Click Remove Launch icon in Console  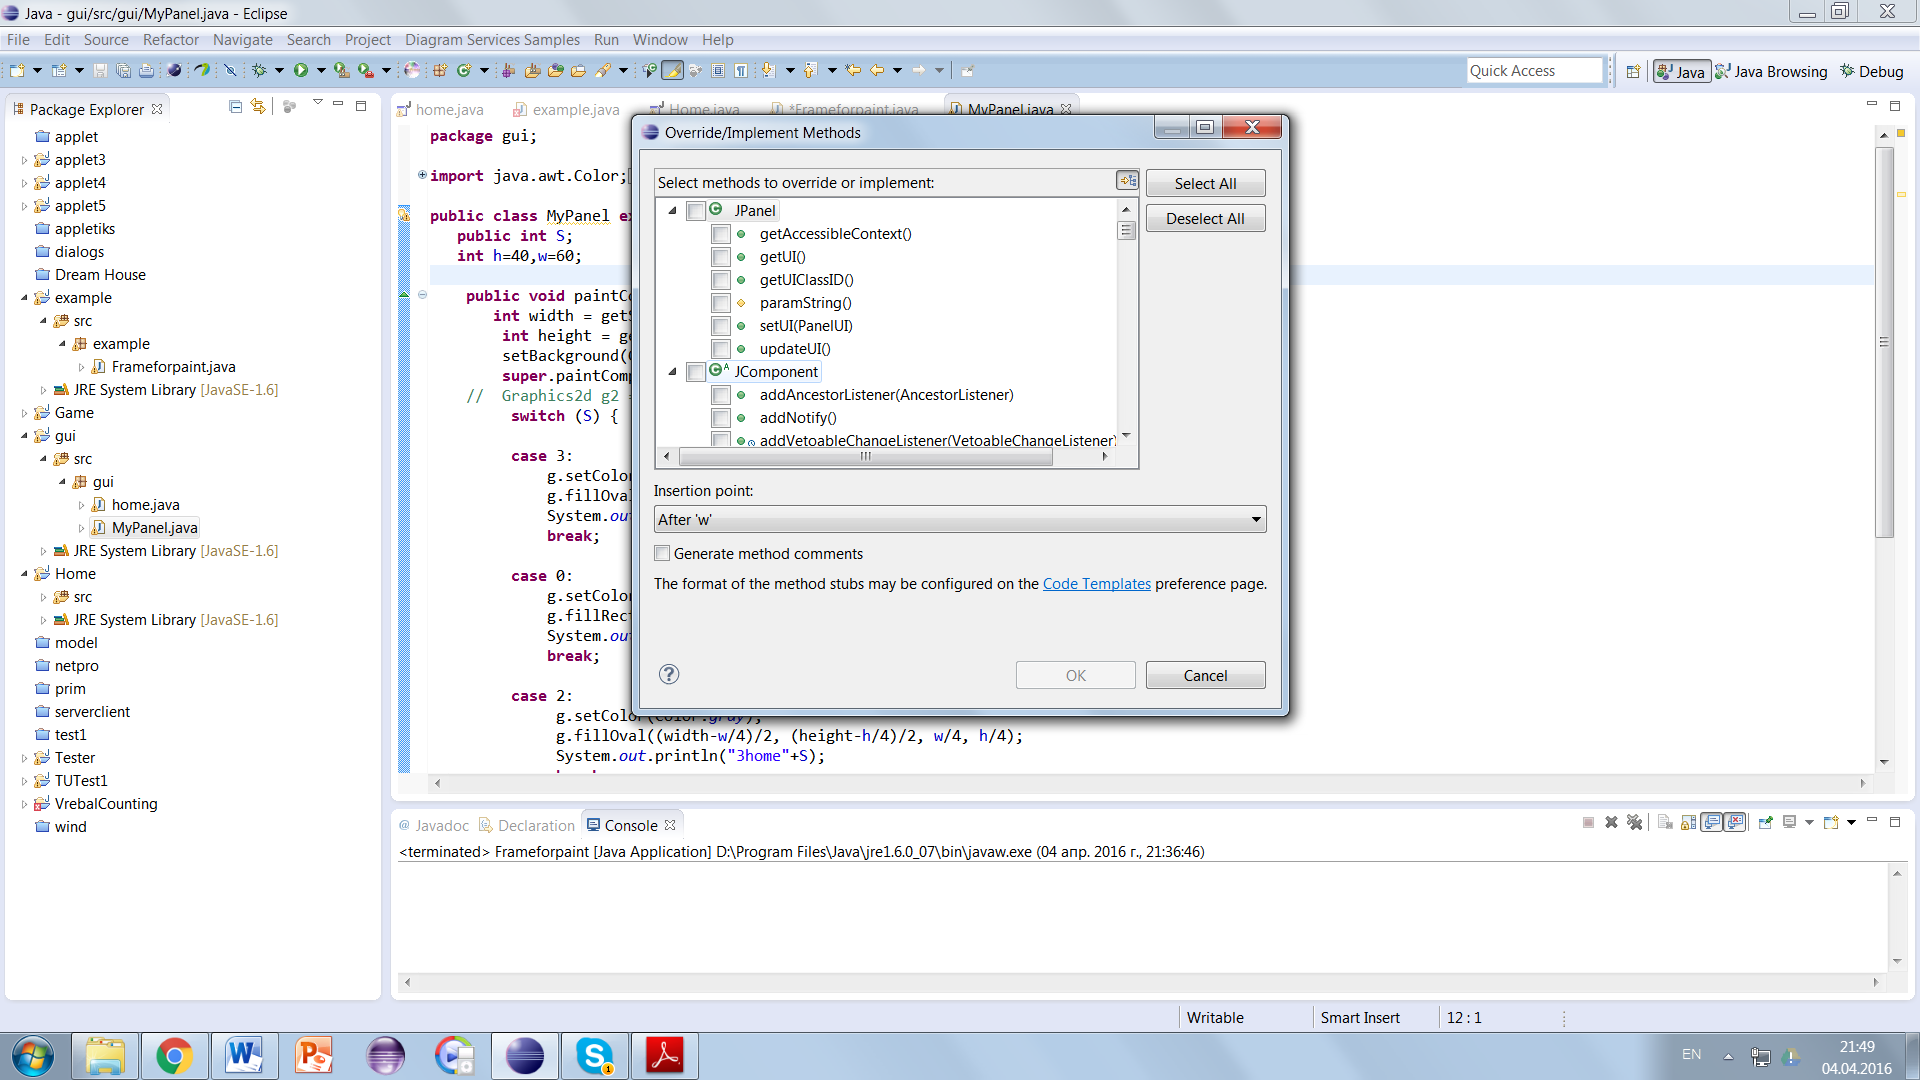tap(1611, 822)
